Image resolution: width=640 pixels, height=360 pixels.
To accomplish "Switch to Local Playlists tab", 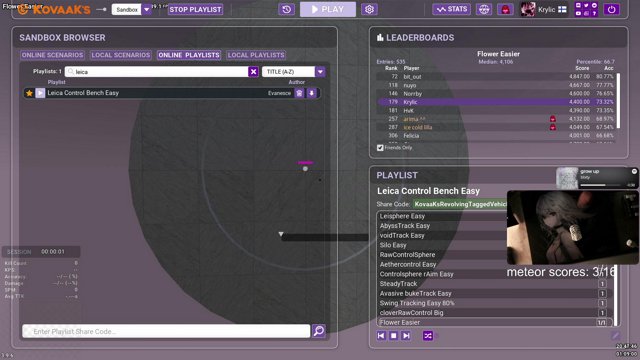I will pyautogui.click(x=256, y=55).
